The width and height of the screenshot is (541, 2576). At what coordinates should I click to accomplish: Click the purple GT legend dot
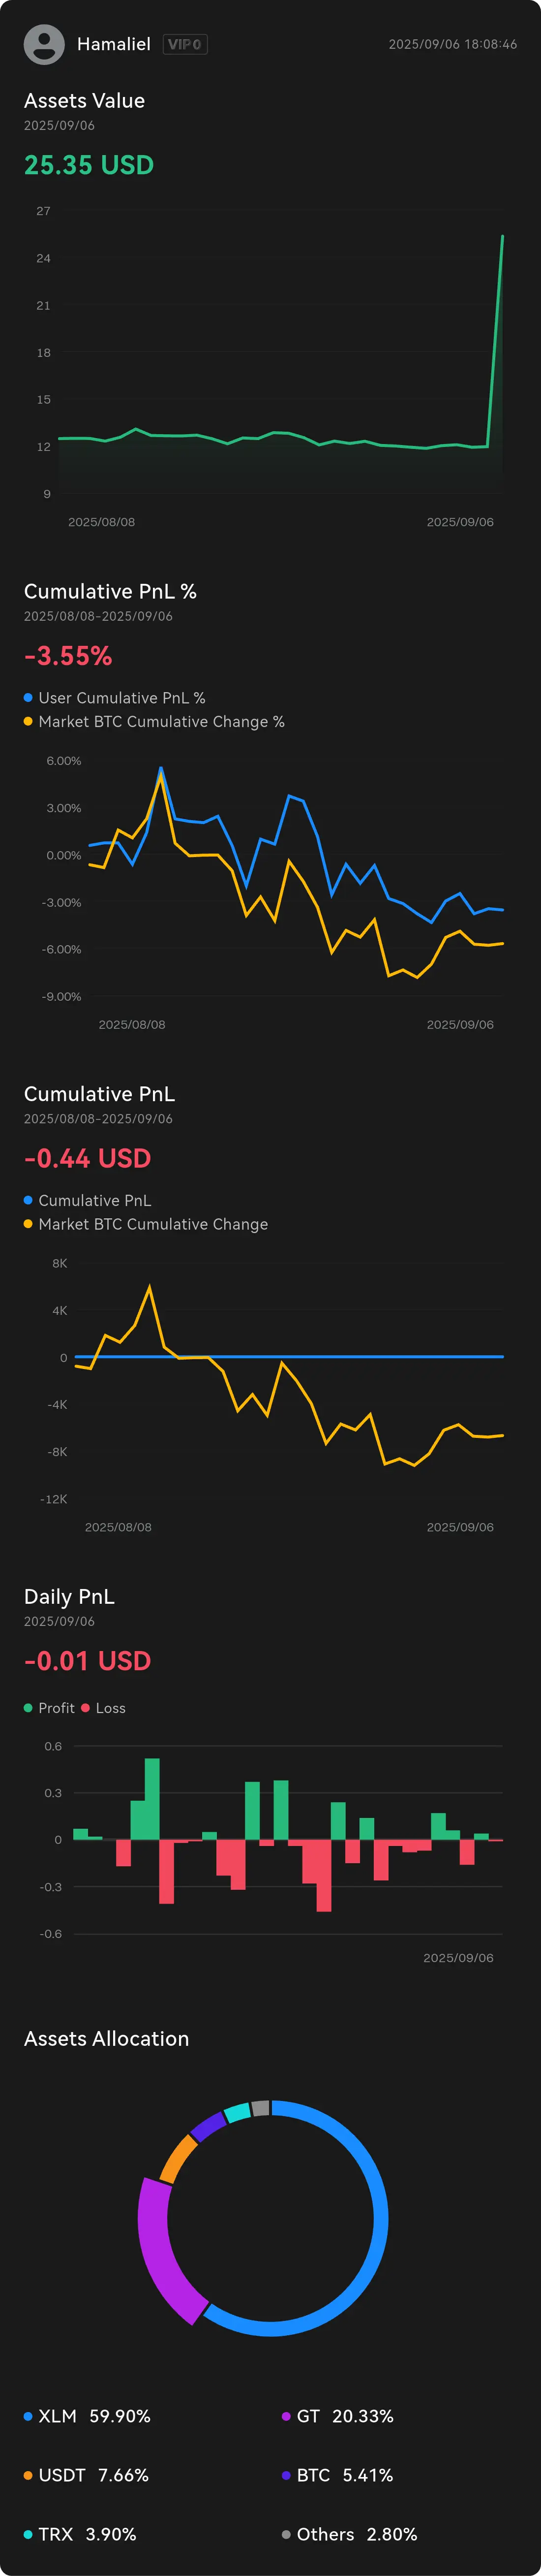click(x=286, y=2416)
